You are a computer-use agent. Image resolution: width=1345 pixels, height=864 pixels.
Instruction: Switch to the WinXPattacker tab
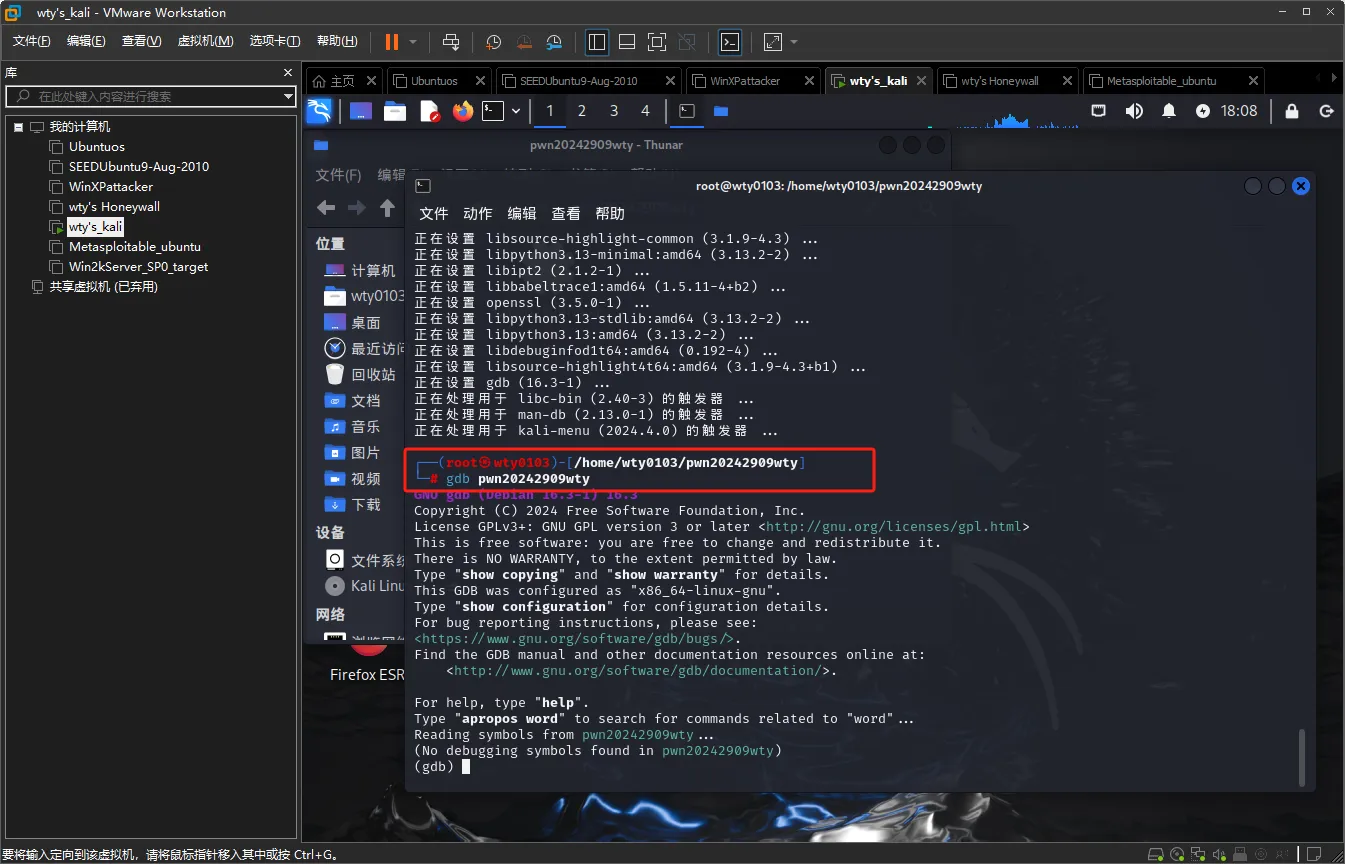(x=745, y=81)
